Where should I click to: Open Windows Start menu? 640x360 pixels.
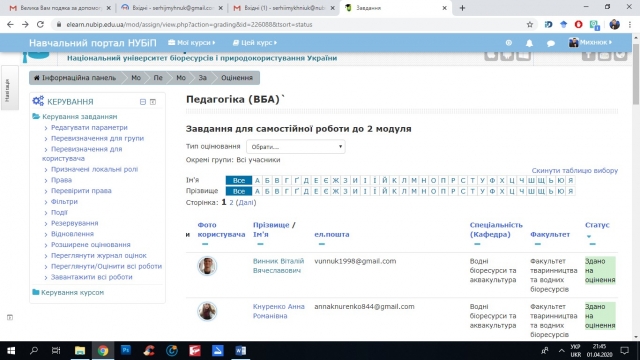coord(11,351)
